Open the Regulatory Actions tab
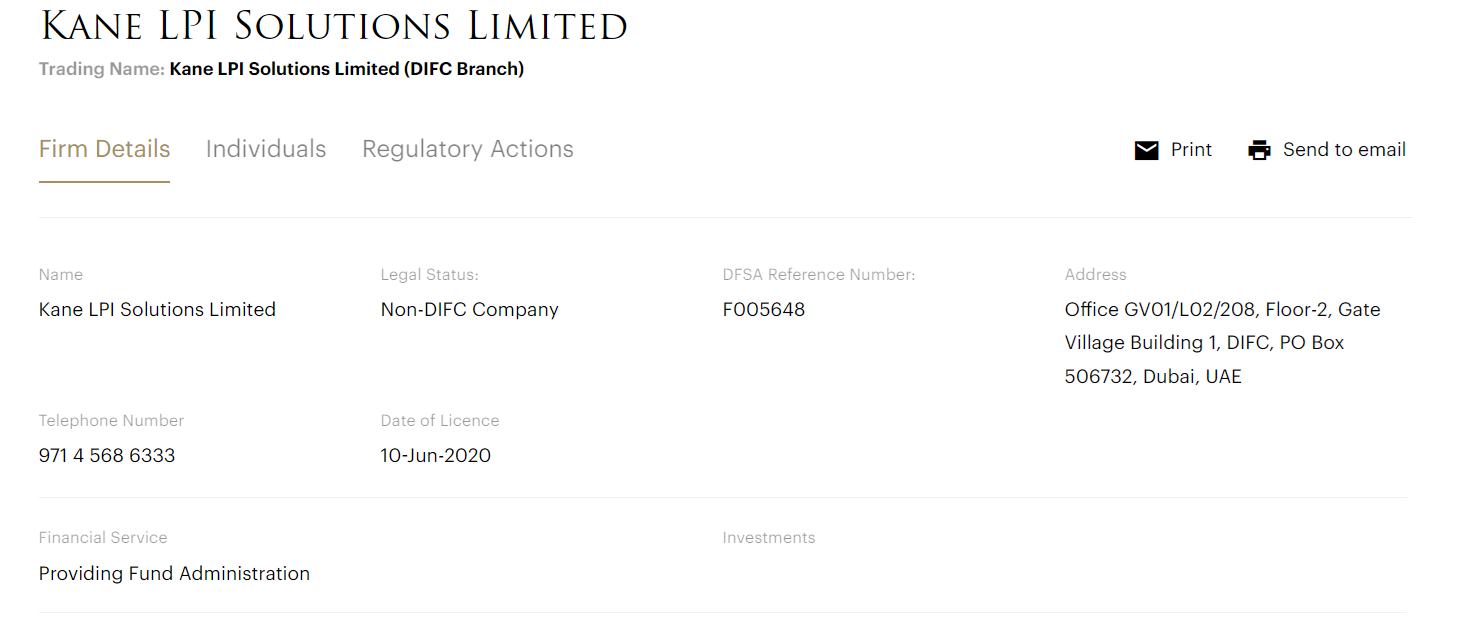 click(x=467, y=149)
